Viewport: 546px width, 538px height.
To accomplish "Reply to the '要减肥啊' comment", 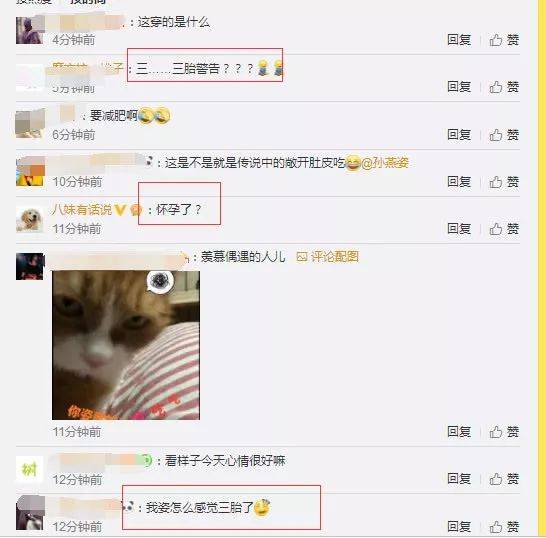I will coord(459,135).
